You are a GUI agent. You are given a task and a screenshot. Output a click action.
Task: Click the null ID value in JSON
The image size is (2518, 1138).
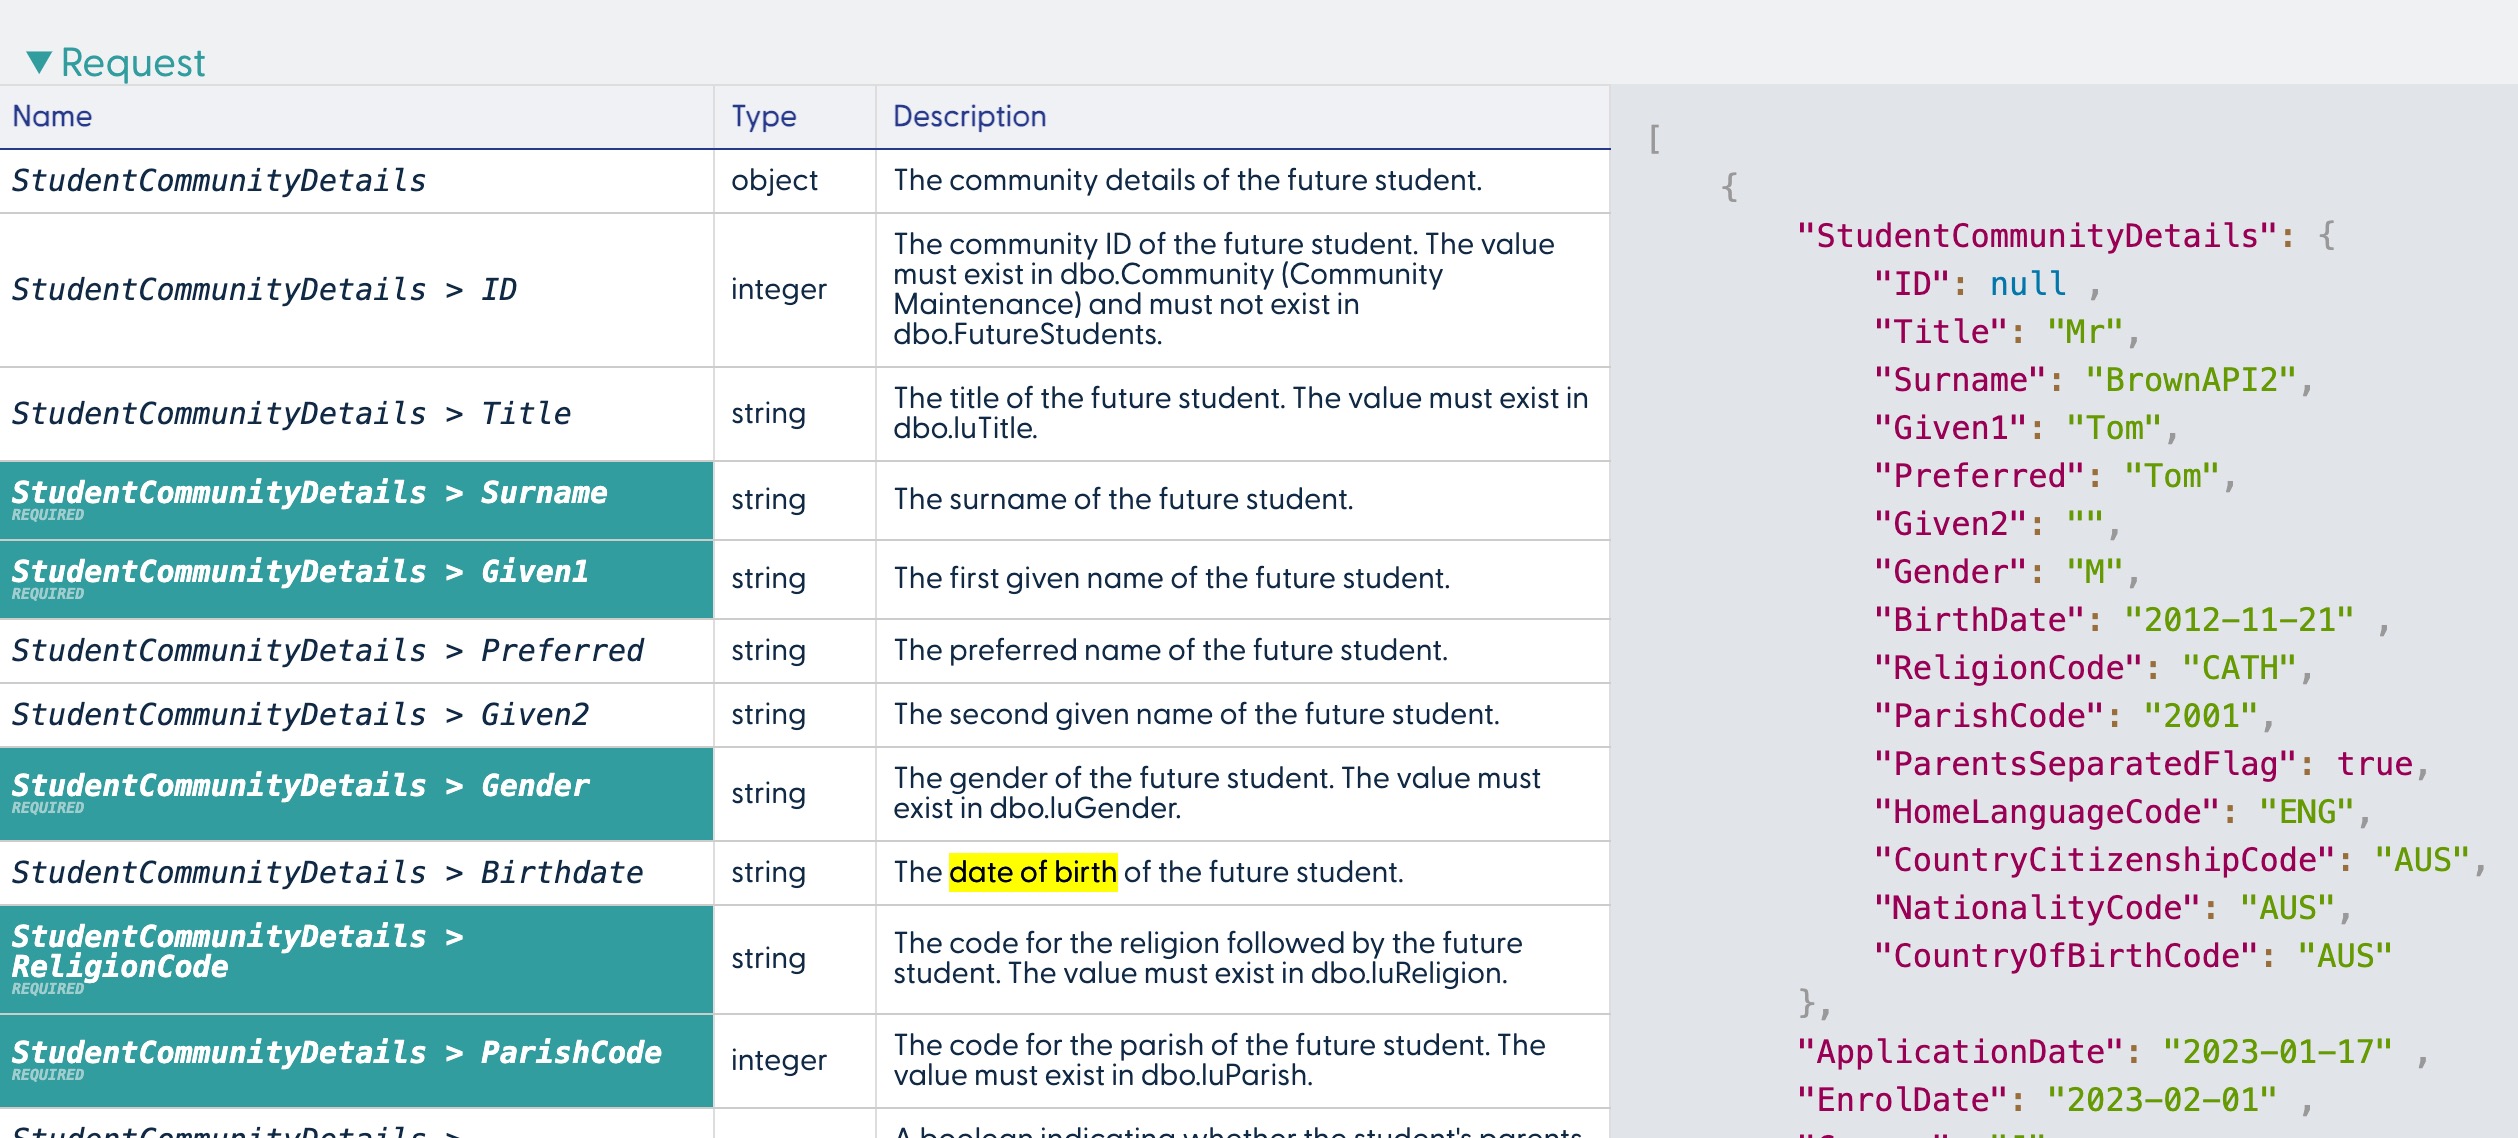tap(2027, 284)
